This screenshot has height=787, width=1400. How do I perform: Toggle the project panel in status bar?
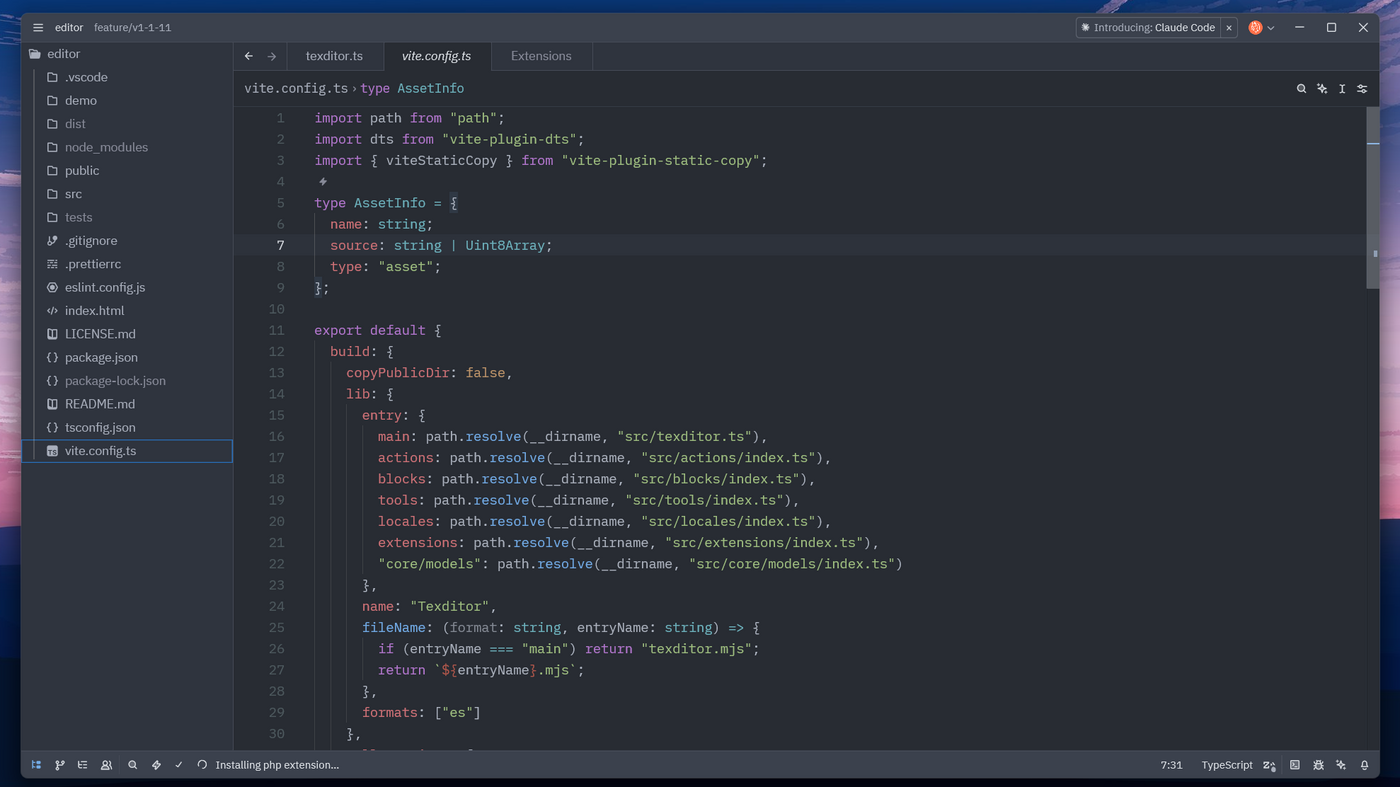coord(36,765)
